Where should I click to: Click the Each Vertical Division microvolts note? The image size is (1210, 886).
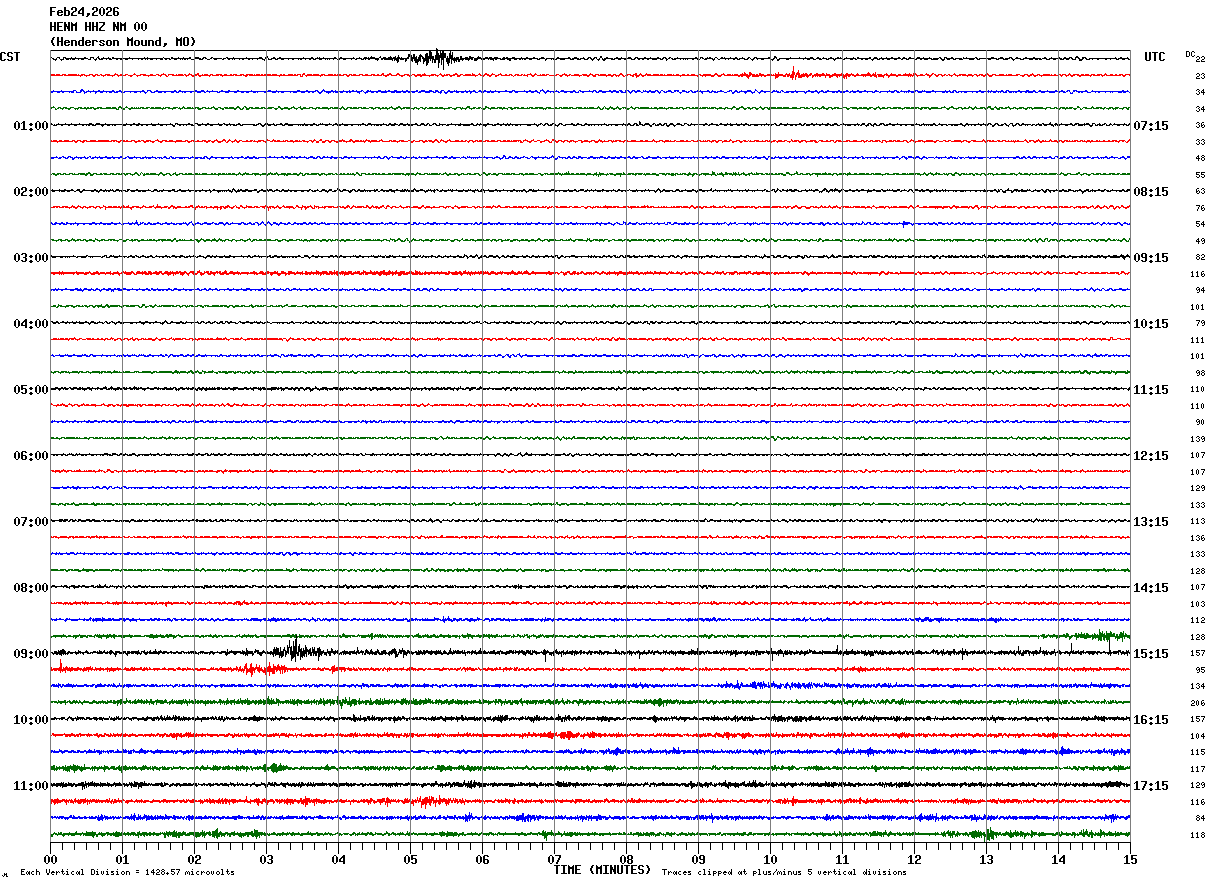[128, 872]
